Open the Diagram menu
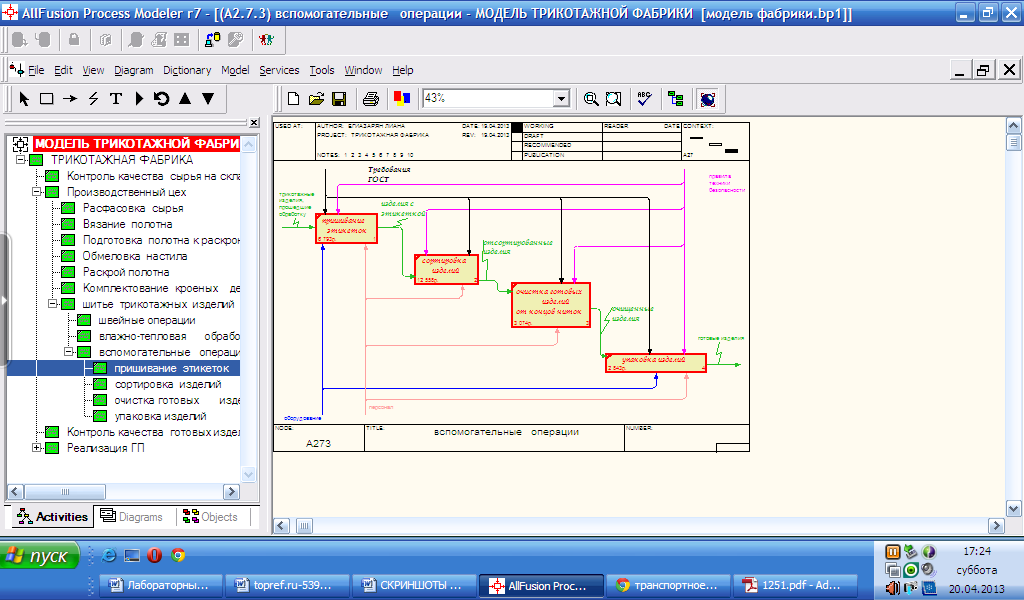This screenshot has height=600, width=1024. pyautogui.click(x=133, y=70)
